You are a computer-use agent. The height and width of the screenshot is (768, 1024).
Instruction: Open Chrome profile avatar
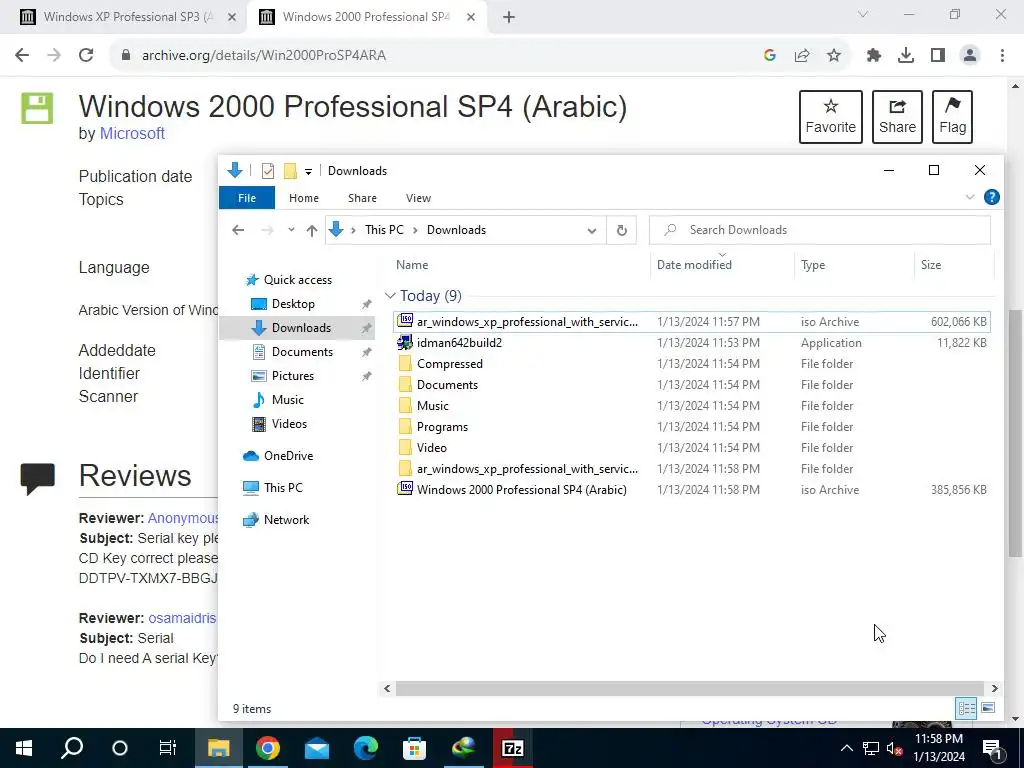tap(970, 56)
